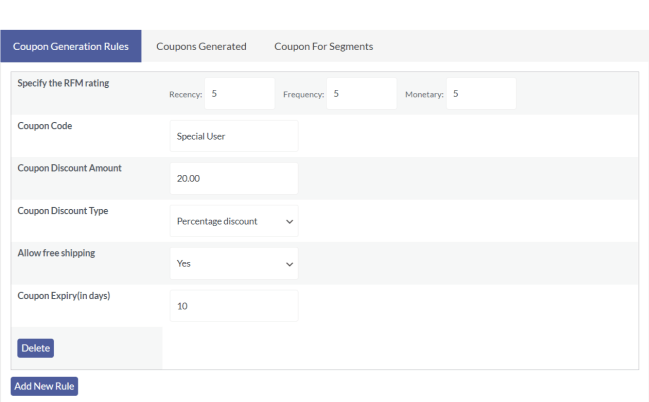Viewport: 649px width, 402px height.
Task: Click the Recency rating input field
Action: point(239,94)
